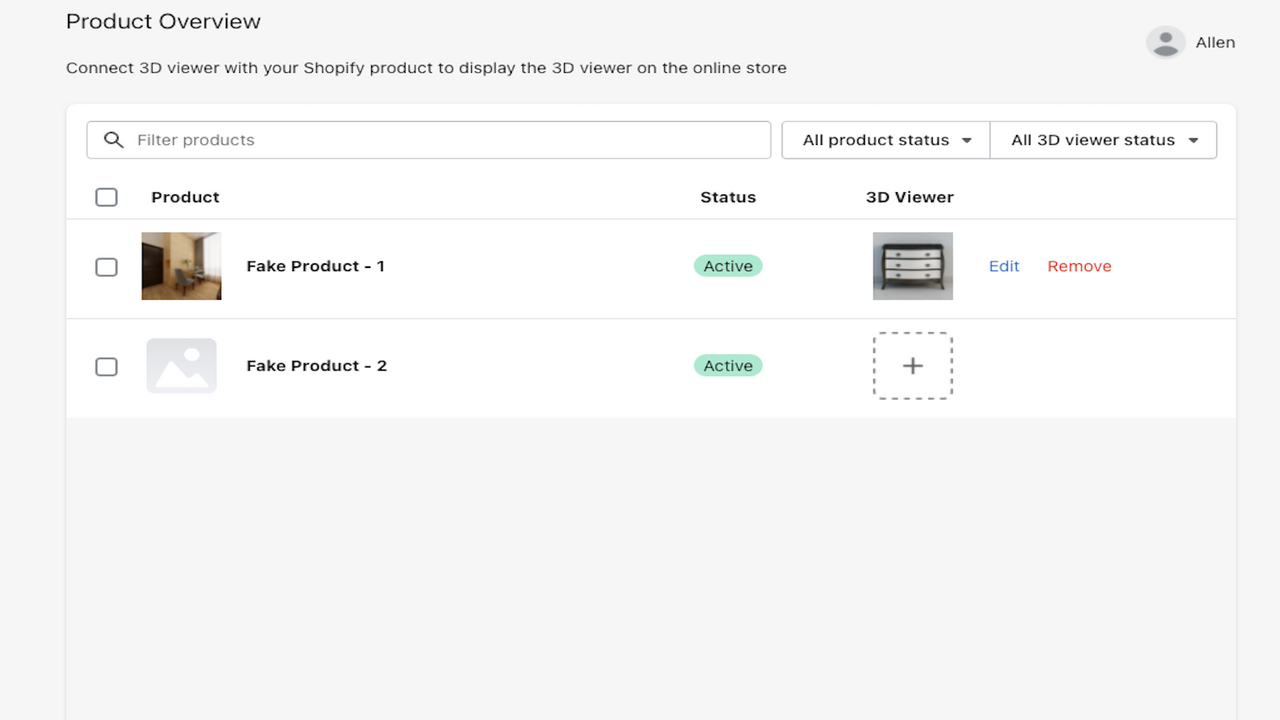Click the Active badge for Fake Product - 2
The width and height of the screenshot is (1280, 720).
[728, 366]
